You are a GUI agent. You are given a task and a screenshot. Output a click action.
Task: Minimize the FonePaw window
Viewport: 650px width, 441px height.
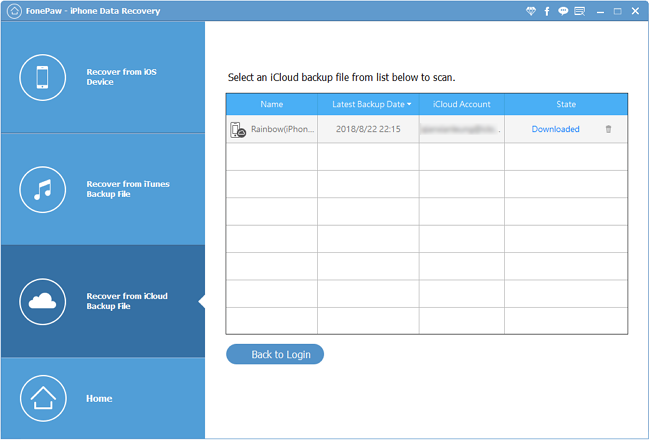600,12
